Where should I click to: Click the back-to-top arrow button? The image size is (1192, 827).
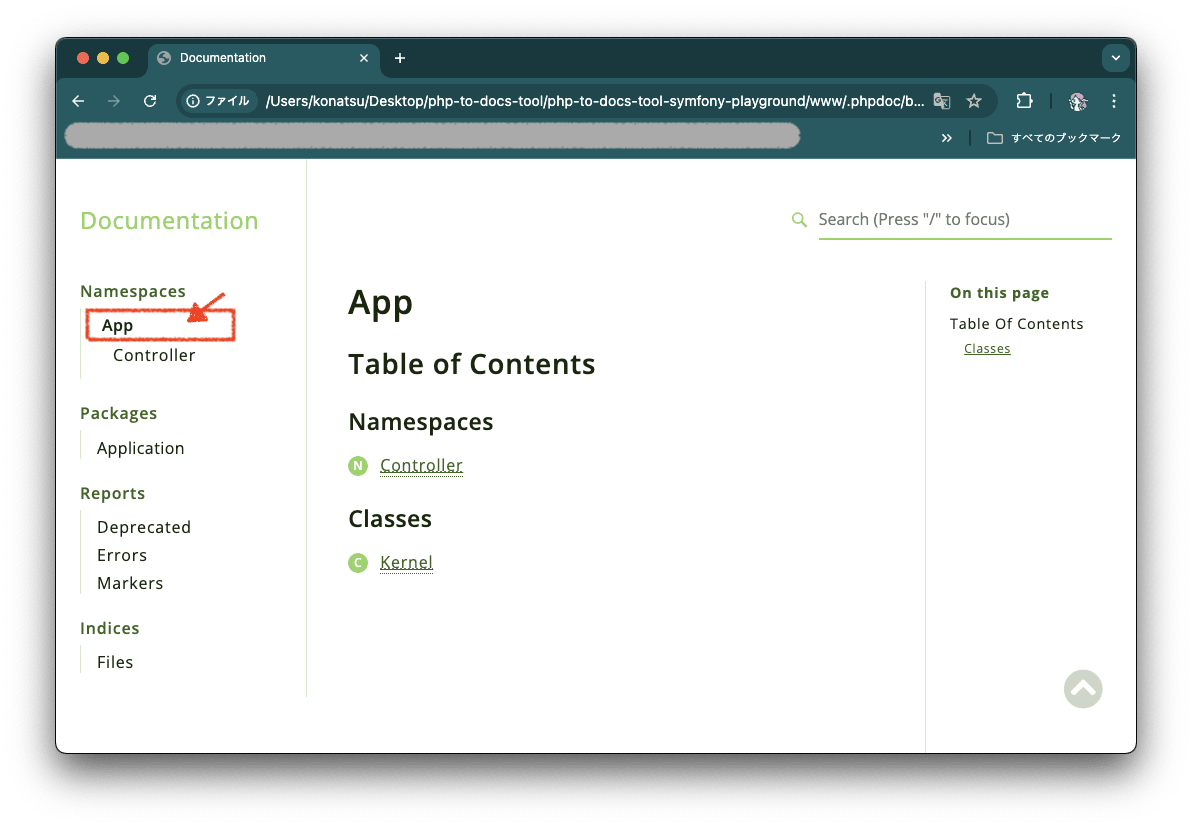[x=1083, y=689]
